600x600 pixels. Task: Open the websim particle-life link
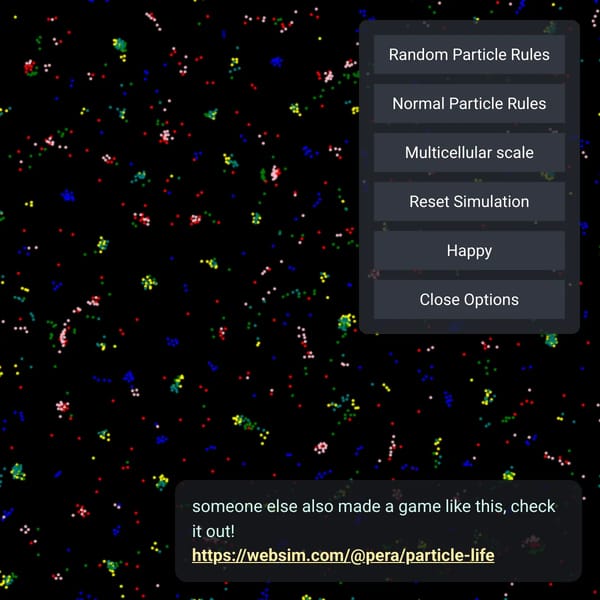pyautogui.click(x=343, y=555)
